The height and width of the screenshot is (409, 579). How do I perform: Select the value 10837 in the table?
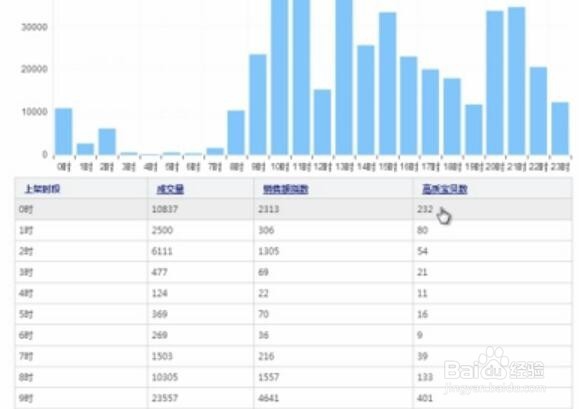pyautogui.click(x=165, y=209)
